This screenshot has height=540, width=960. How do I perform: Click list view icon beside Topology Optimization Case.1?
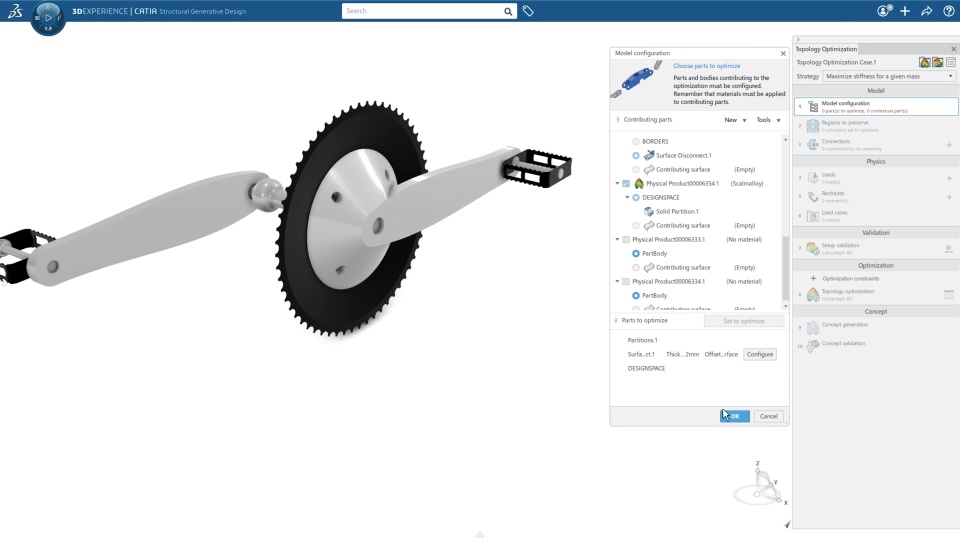click(951, 62)
